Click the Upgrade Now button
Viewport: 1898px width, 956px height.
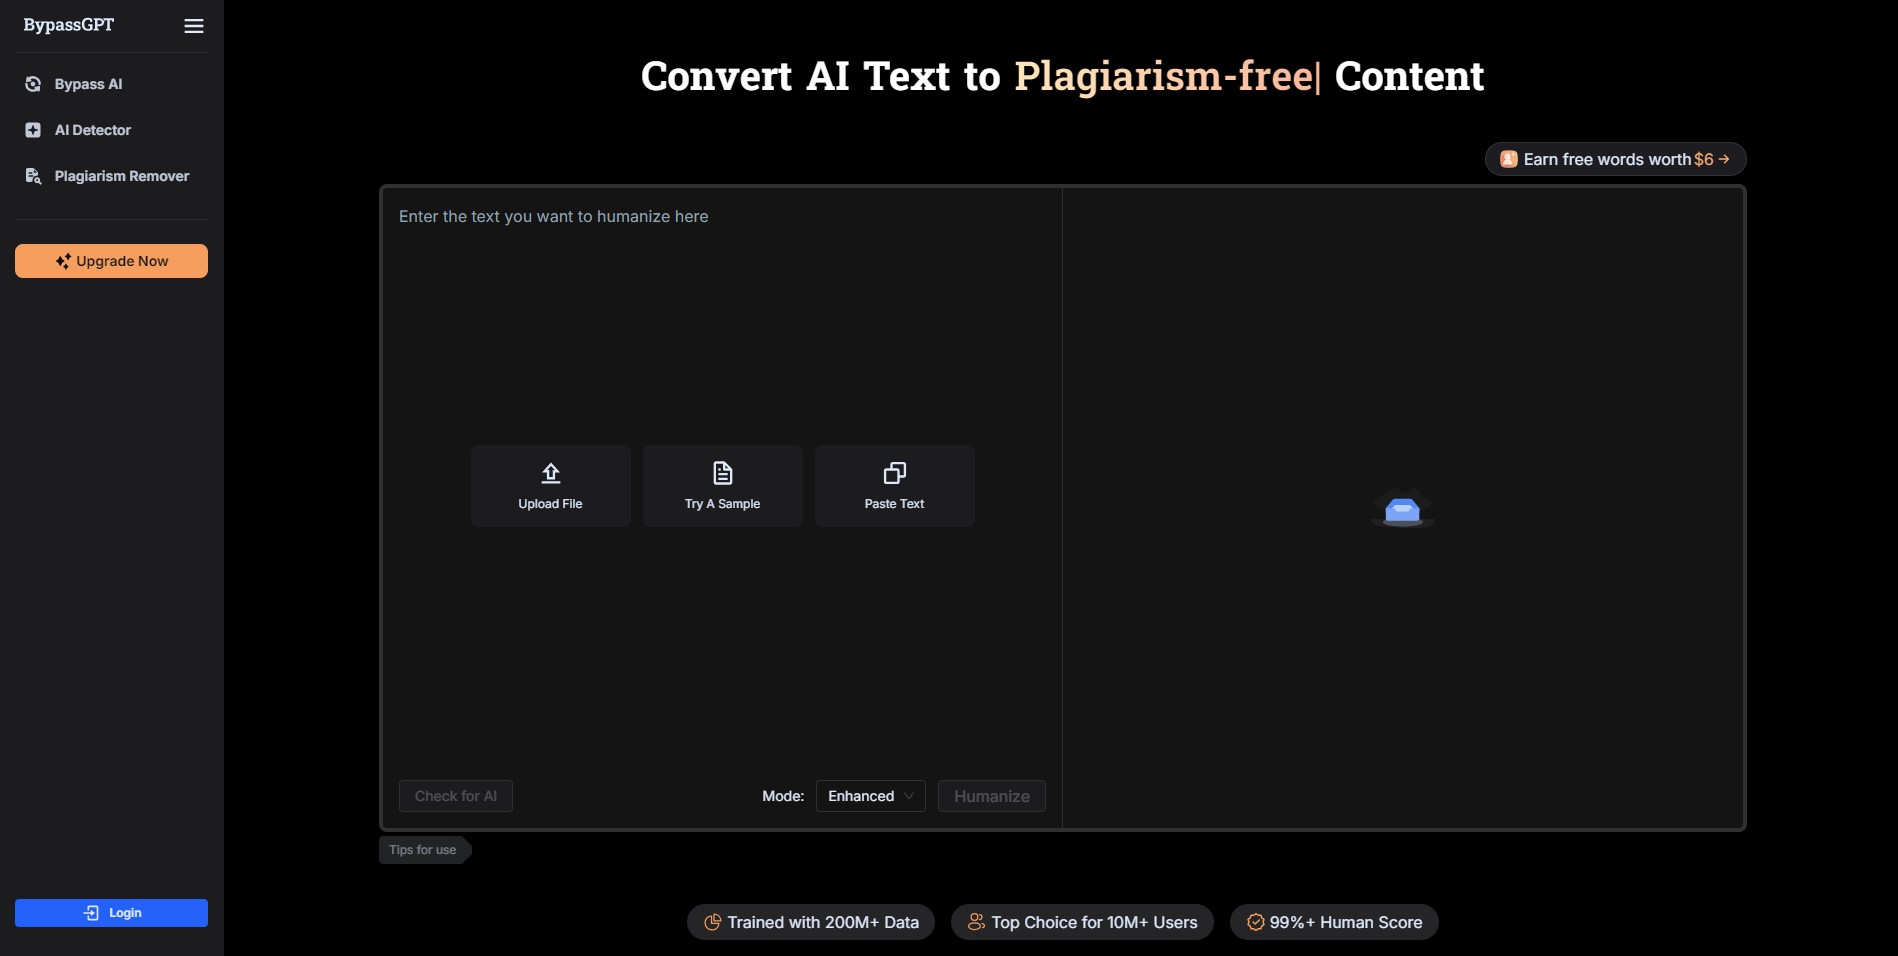111,261
